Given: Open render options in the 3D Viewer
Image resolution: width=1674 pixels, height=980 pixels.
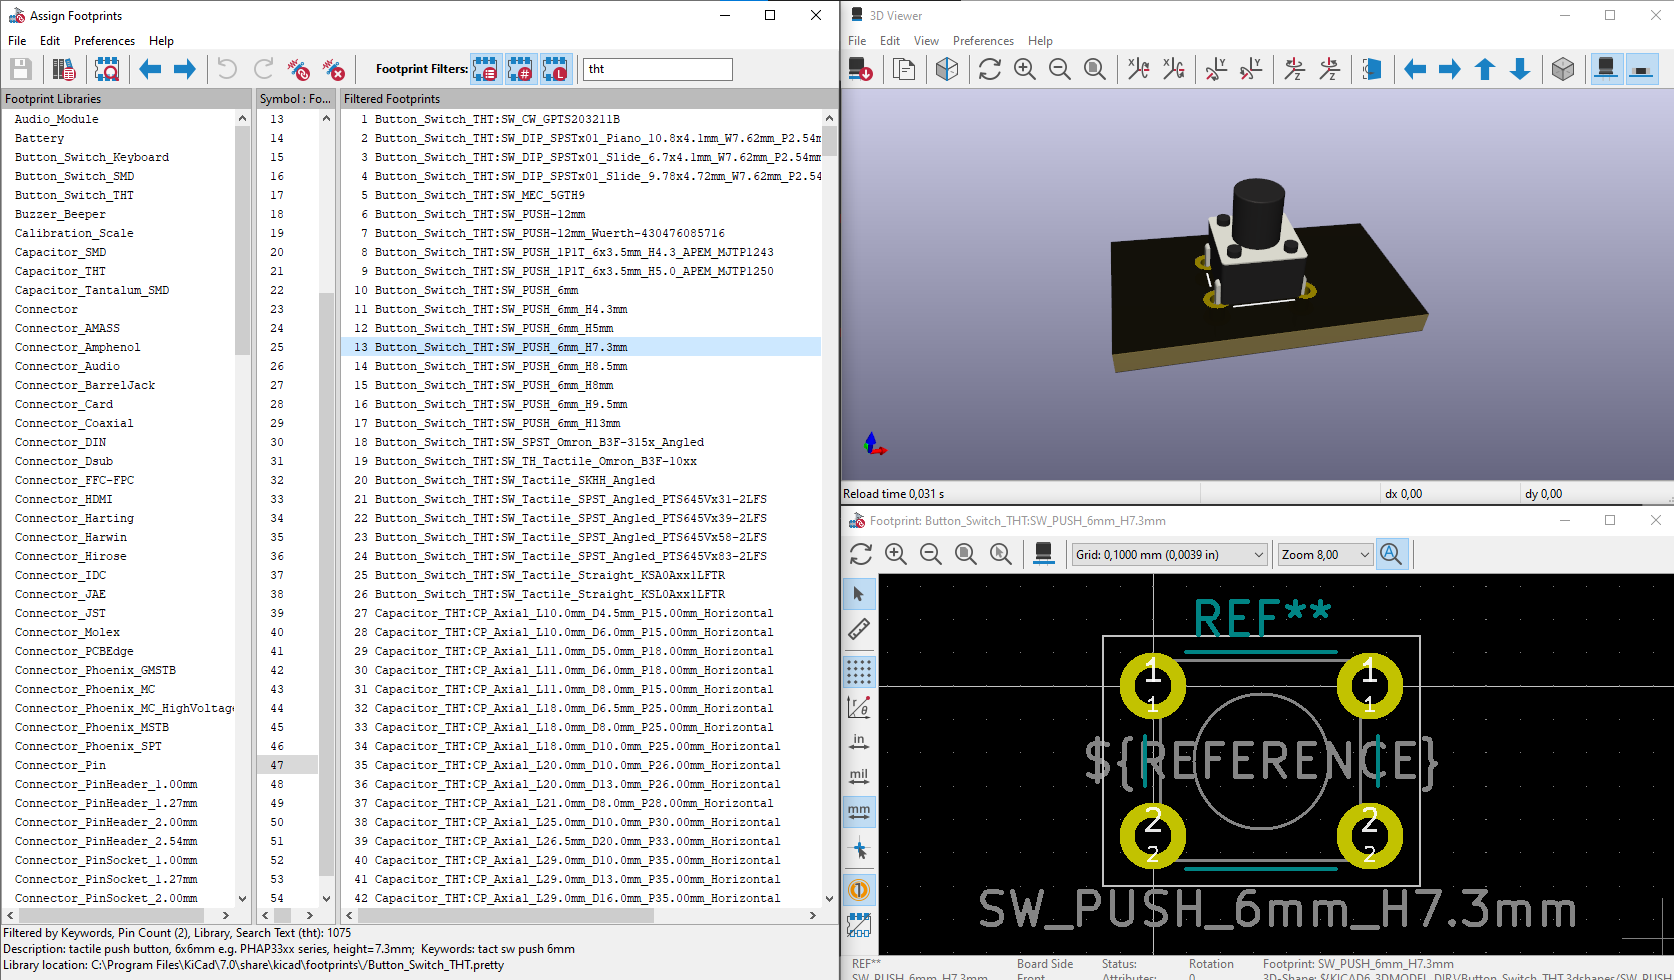Looking at the screenshot, I should (x=947, y=69).
